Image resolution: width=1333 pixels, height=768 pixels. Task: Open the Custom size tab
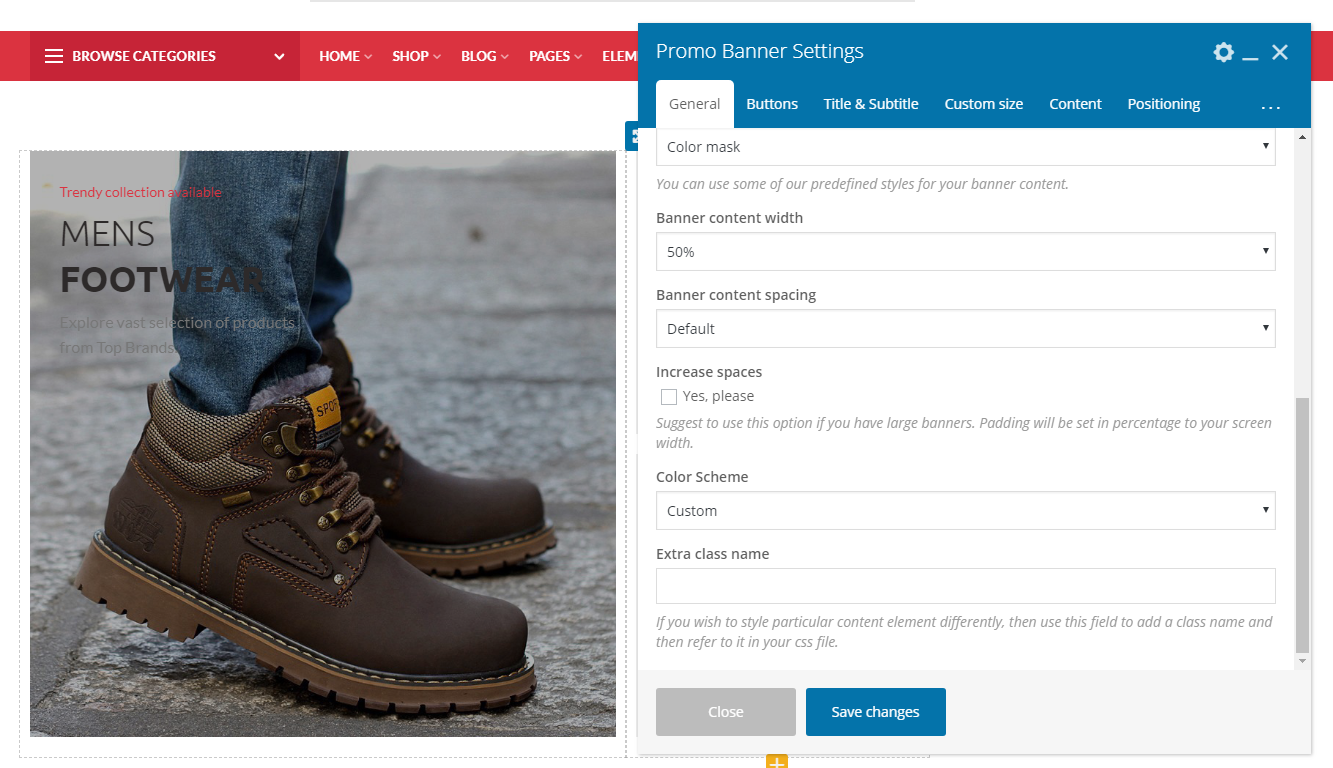click(984, 104)
